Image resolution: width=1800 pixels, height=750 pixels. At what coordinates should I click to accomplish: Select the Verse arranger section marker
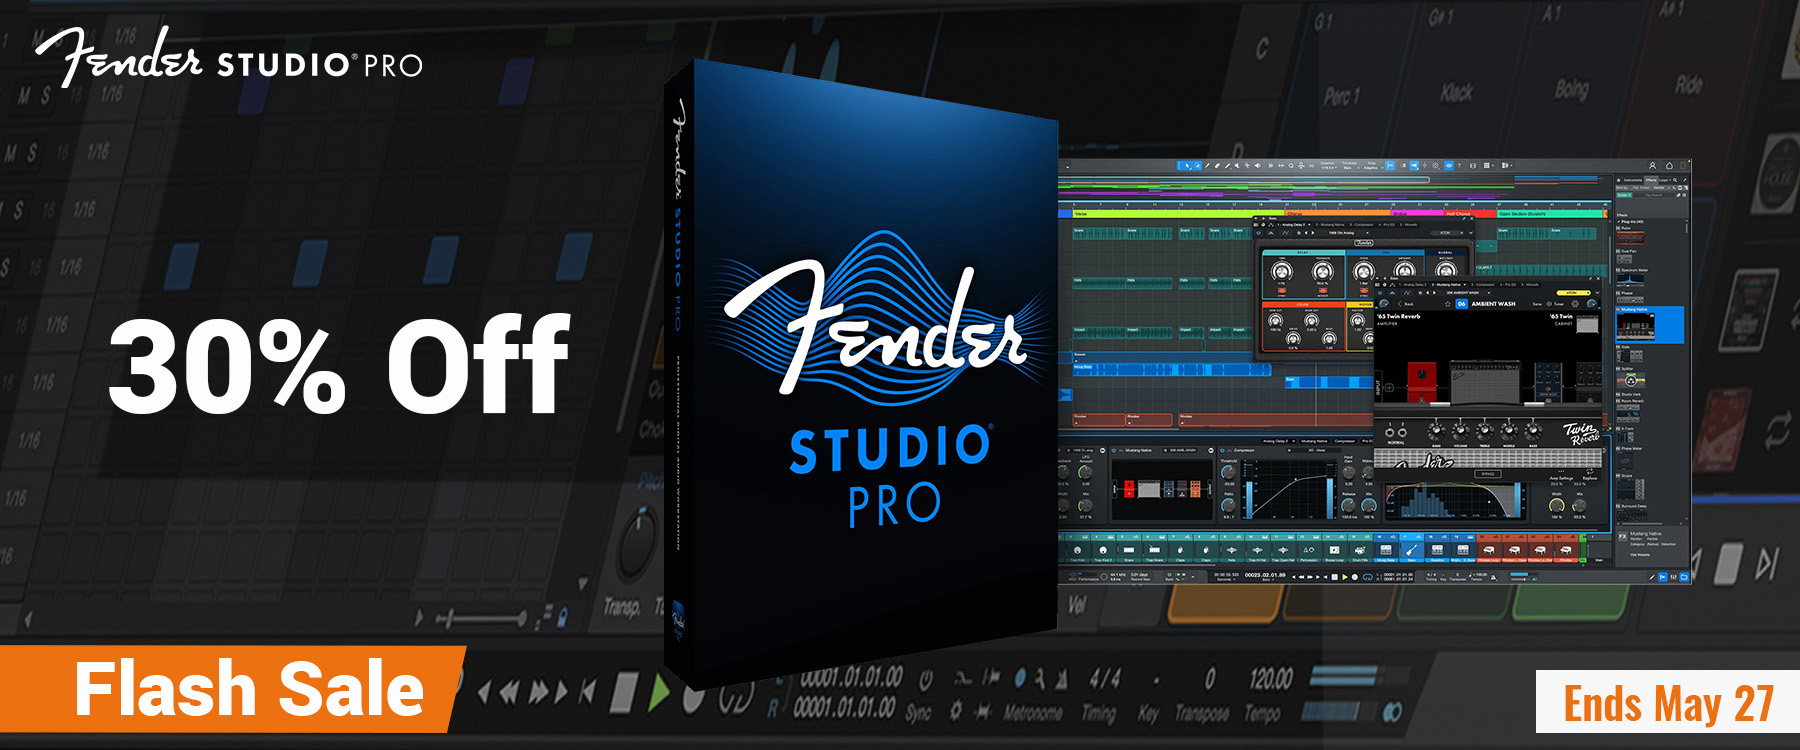1178,213
